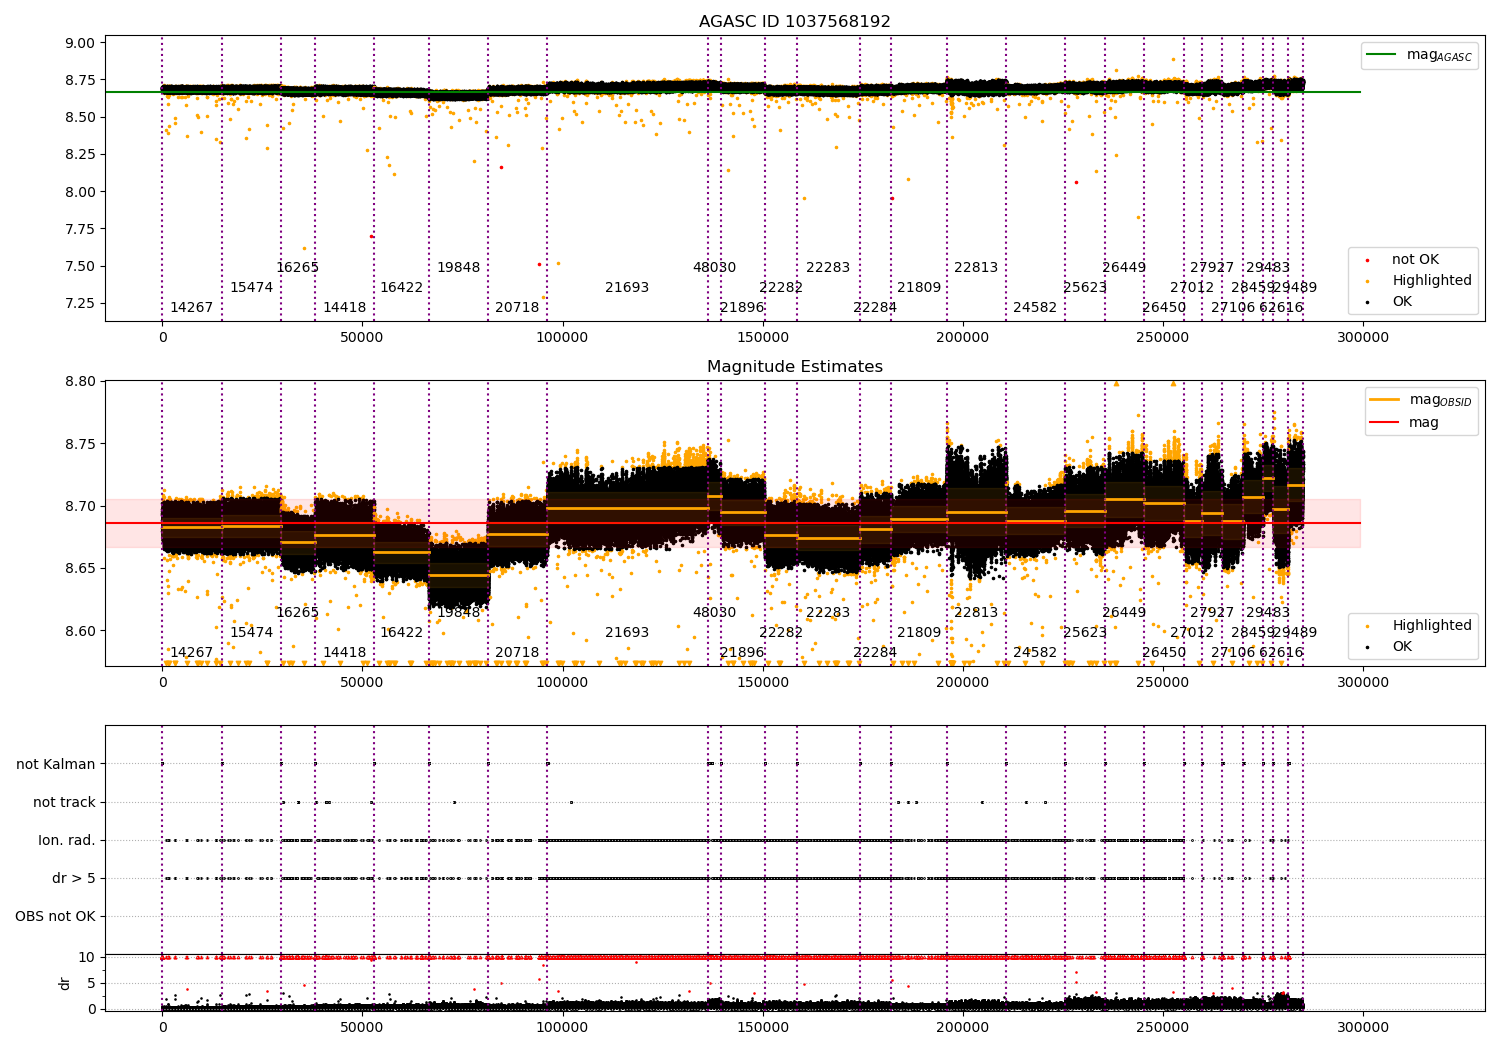Image resolution: width=1500 pixels, height=1050 pixels.
Task: Click OBSID label "19848" in top plot
Action: pos(458,268)
